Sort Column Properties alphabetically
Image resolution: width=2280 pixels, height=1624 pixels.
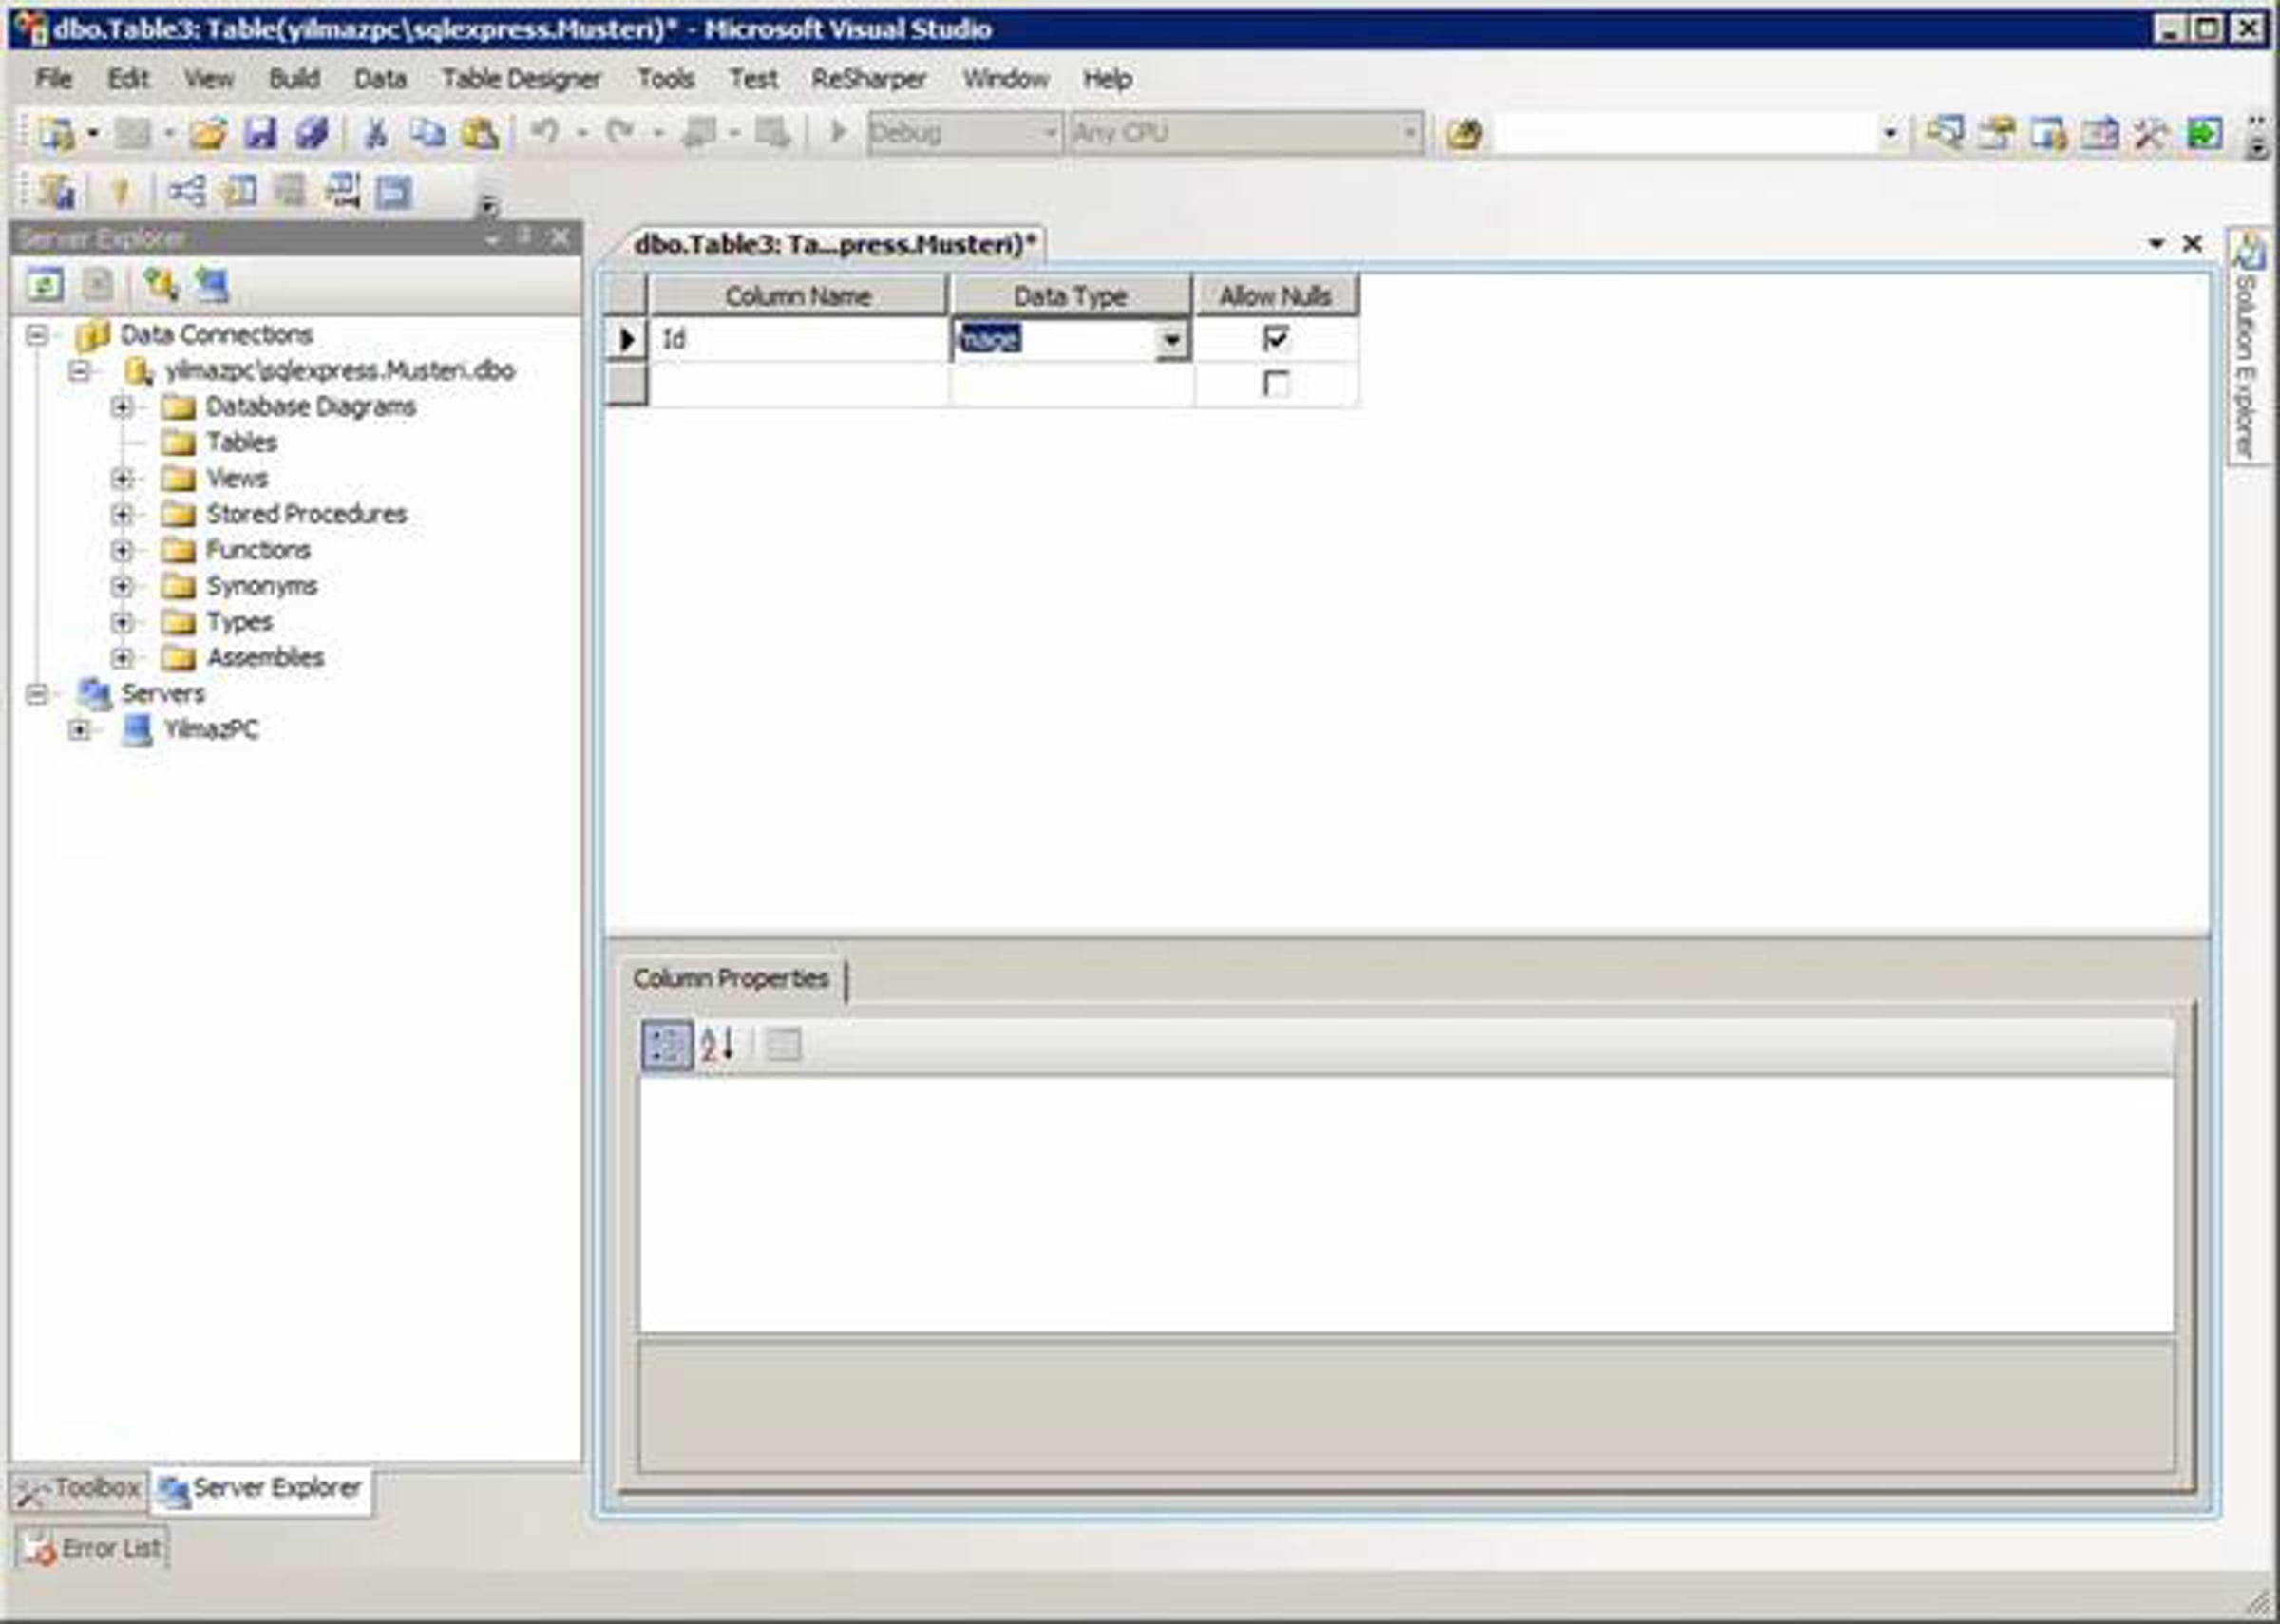coord(717,1046)
